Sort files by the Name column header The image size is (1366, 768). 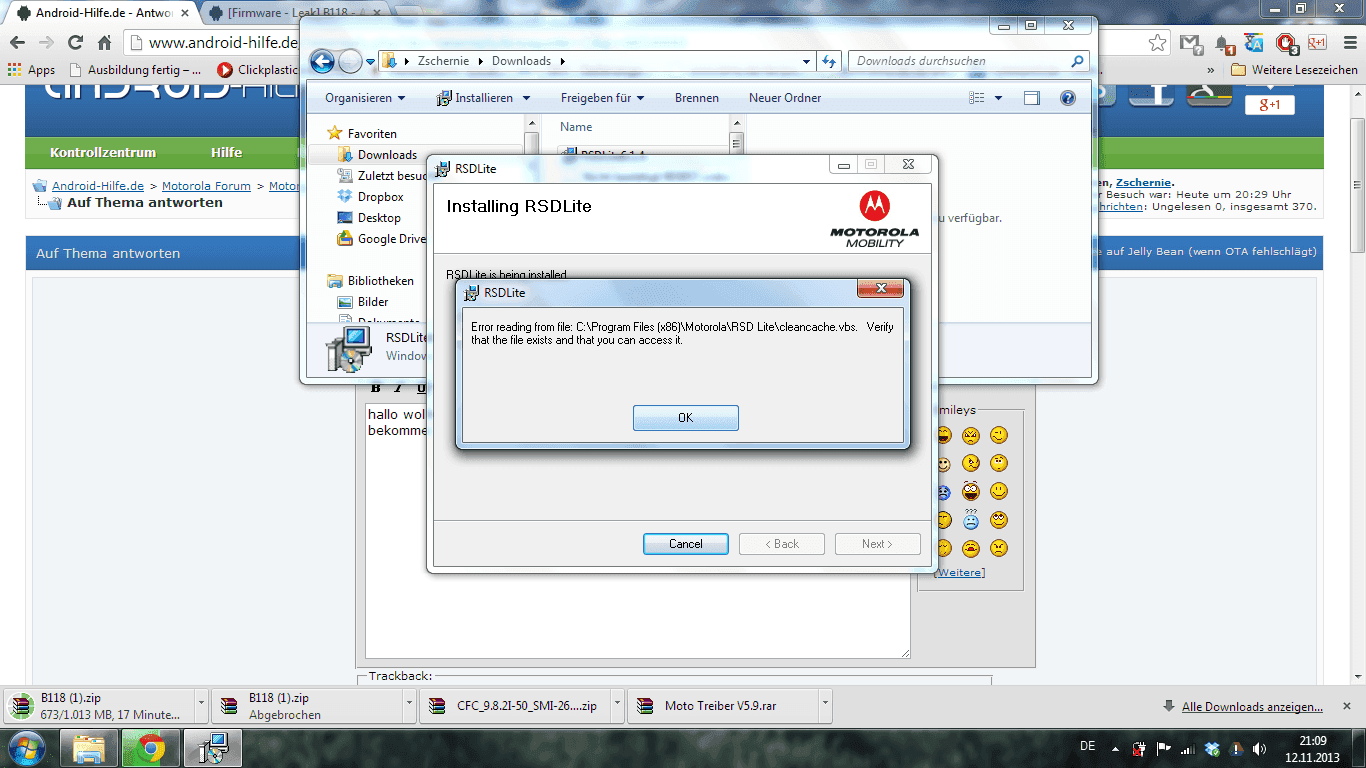(576, 127)
